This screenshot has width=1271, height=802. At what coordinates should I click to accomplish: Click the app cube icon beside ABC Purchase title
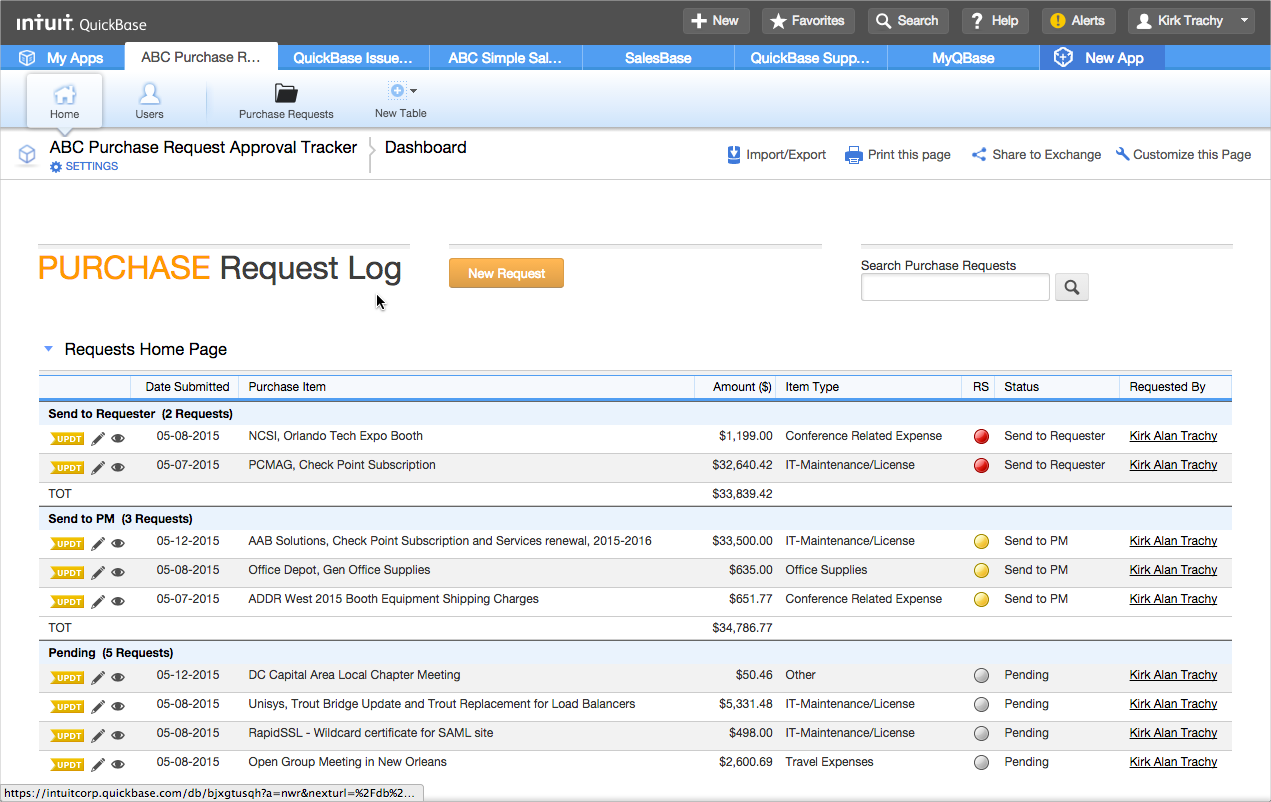(x=27, y=155)
